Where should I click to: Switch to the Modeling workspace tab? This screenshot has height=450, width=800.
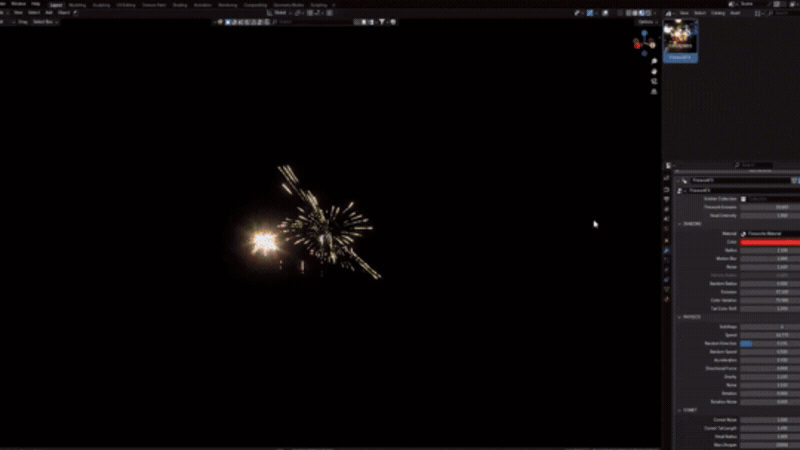click(77, 5)
